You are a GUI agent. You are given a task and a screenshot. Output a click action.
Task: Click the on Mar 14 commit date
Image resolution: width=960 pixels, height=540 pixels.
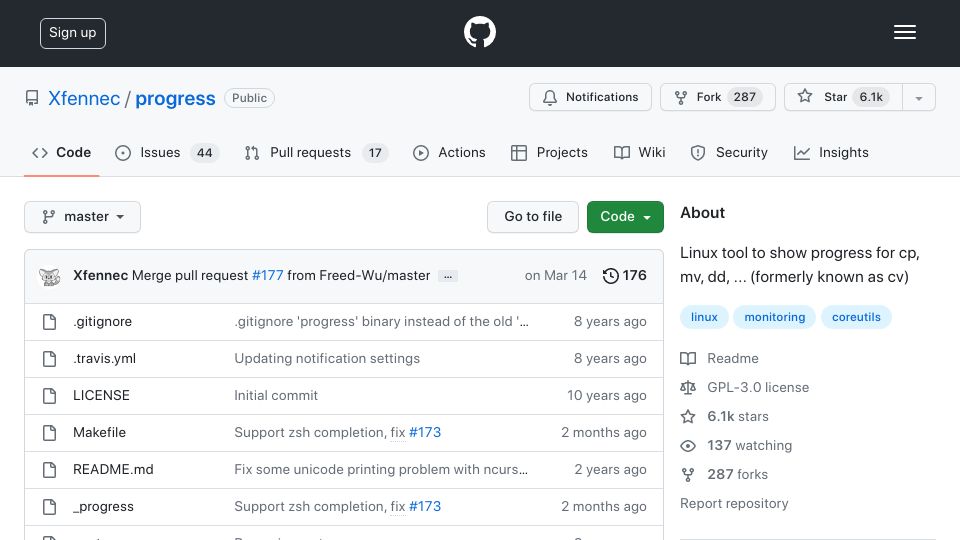click(x=555, y=276)
